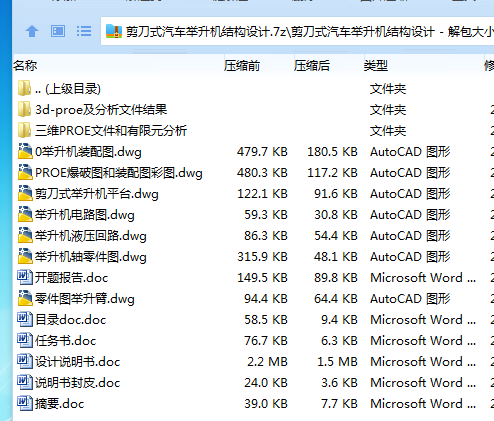This screenshot has height=421, width=494.
Task: Click the Word icon of 开题报告.doc
Action: click(x=25, y=277)
